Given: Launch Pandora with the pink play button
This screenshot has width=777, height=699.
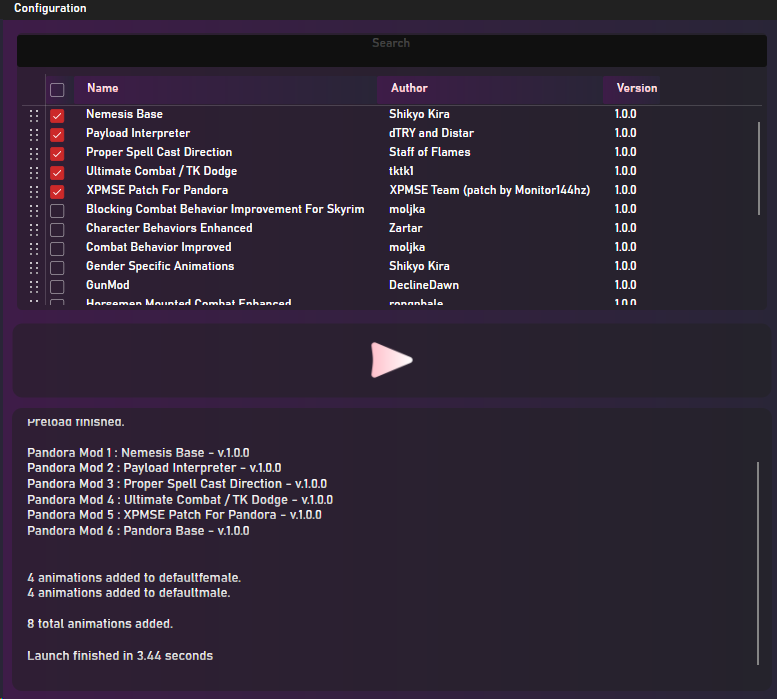Looking at the screenshot, I should (391, 360).
